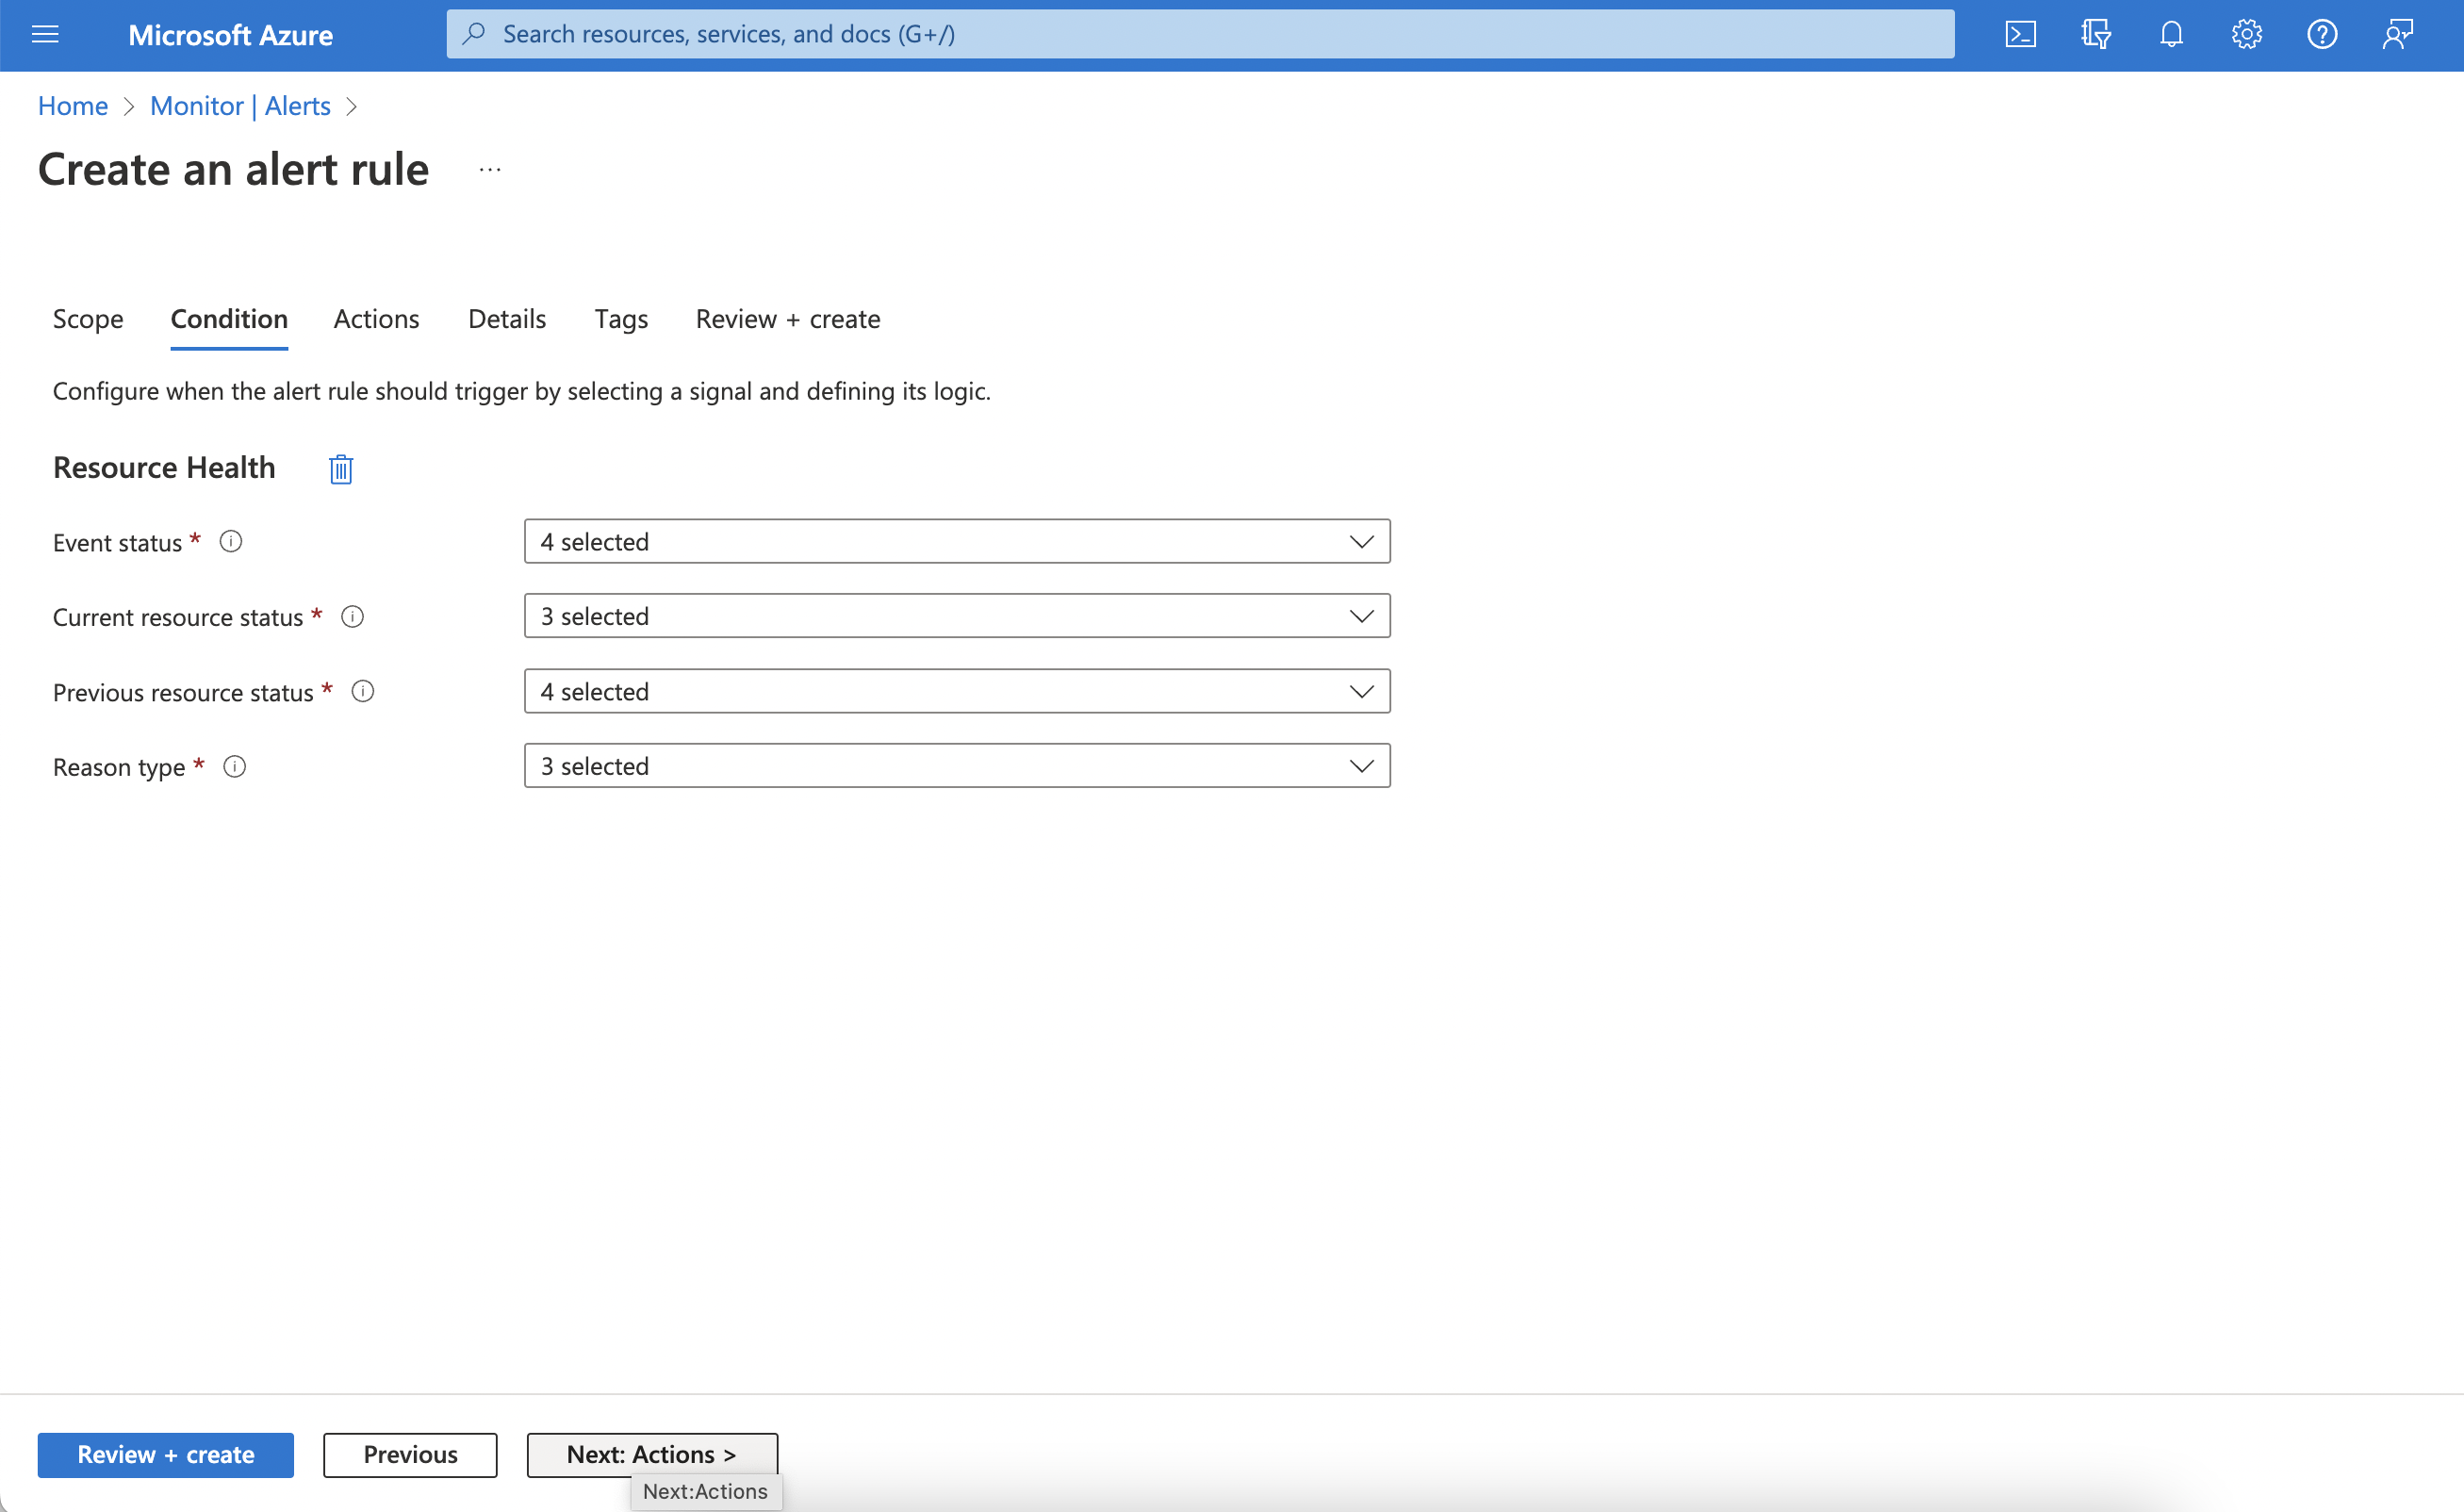The image size is (2464, 1512).
Task: Open the Azure portal hamburger menu
Action: [x=45, y=35]
